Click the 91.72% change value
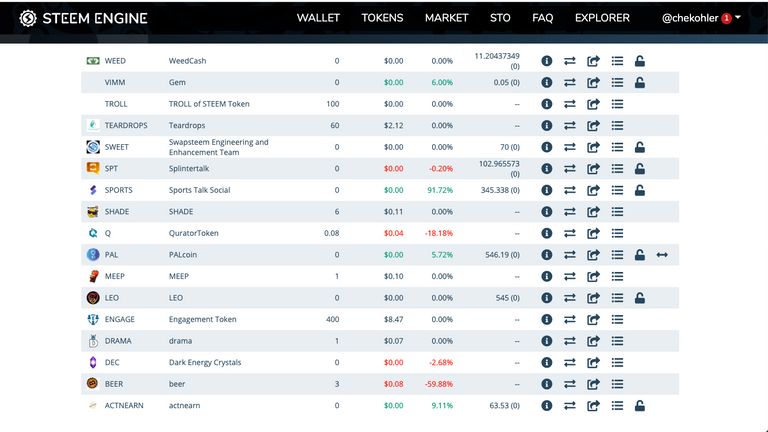Image resolution: width=768 pixels, height=432 pixels. [440, 190]
